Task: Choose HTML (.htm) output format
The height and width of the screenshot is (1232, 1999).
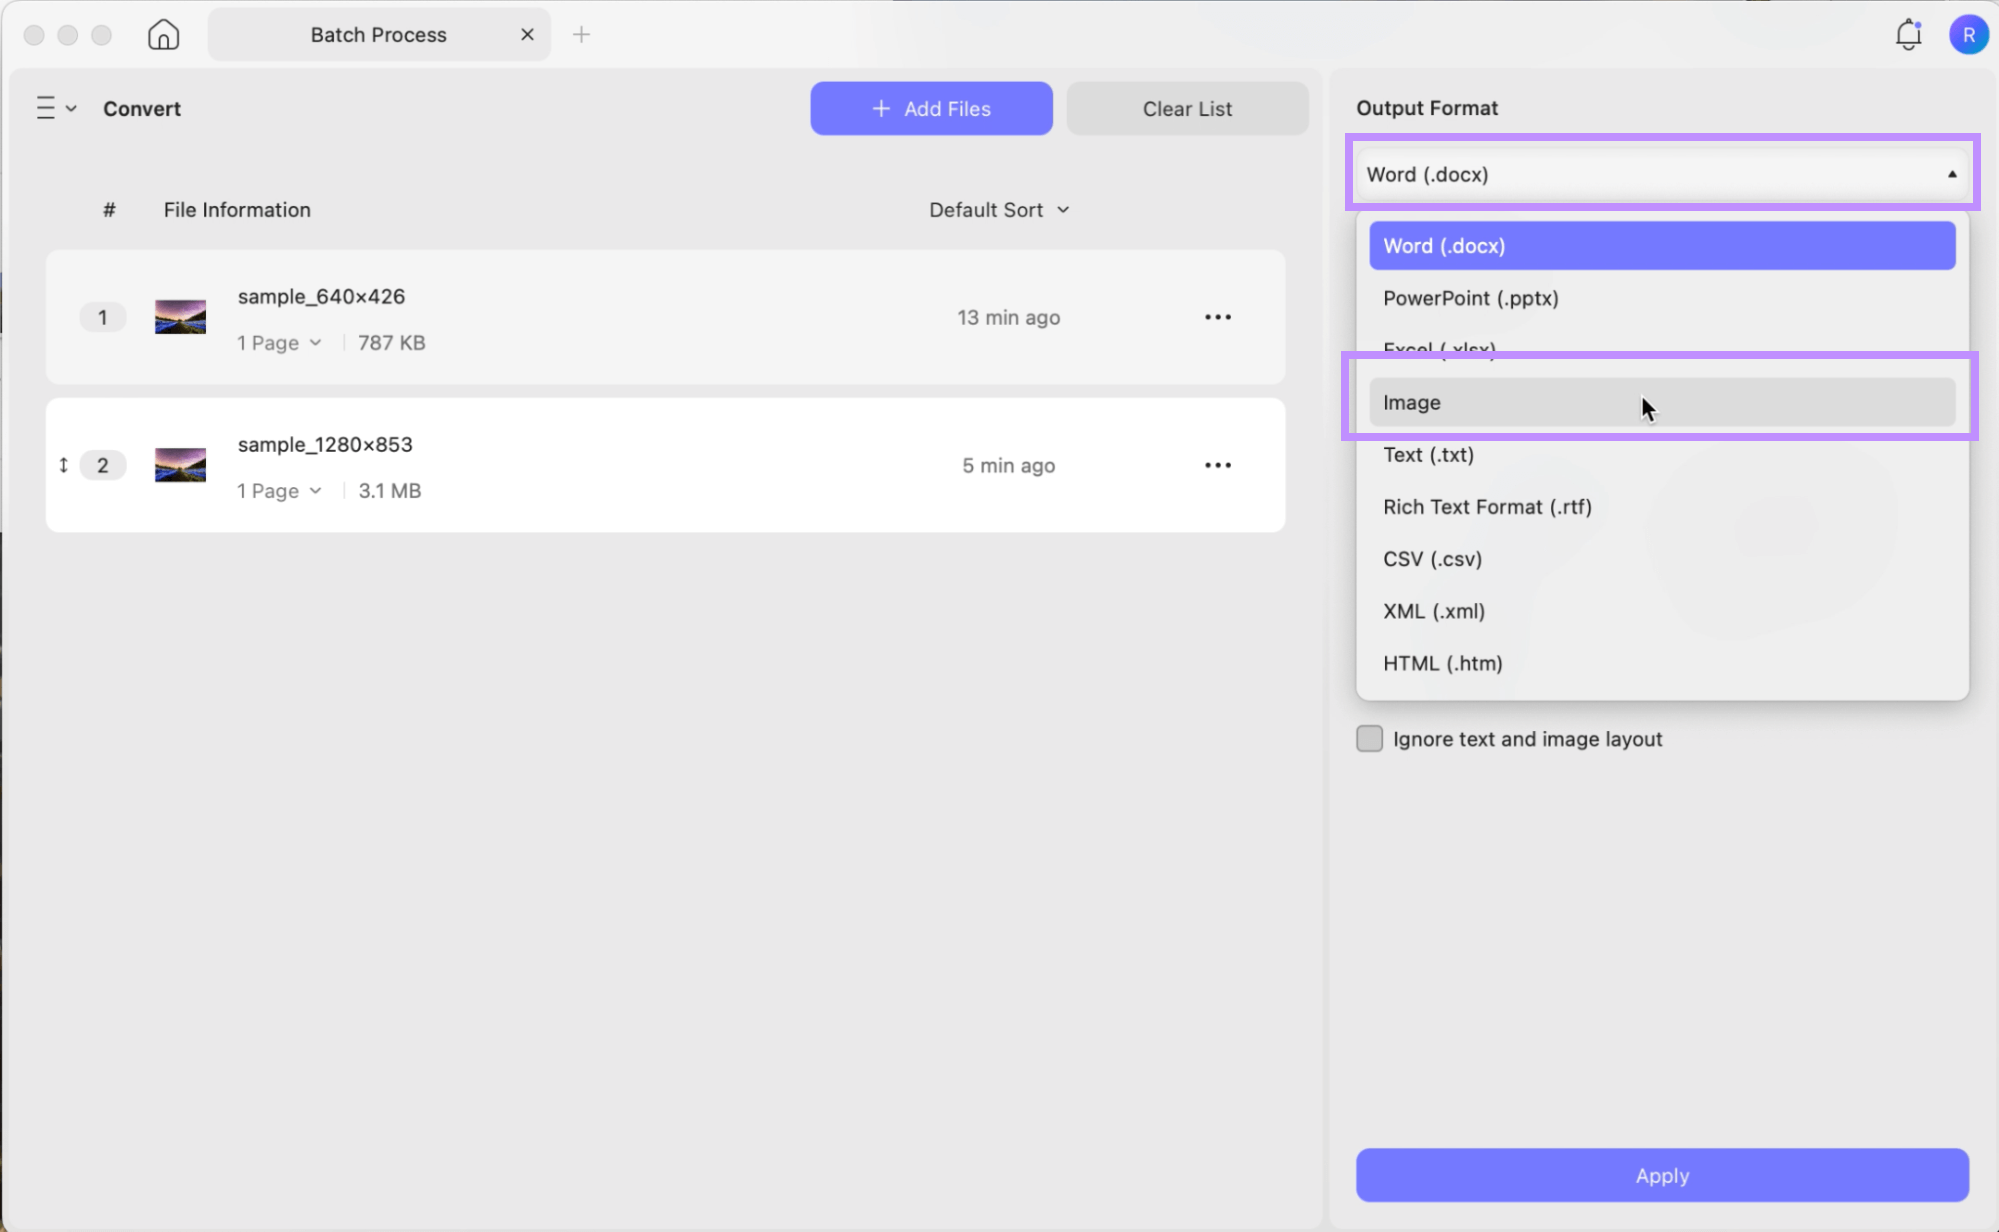Action: (1662, 663)
